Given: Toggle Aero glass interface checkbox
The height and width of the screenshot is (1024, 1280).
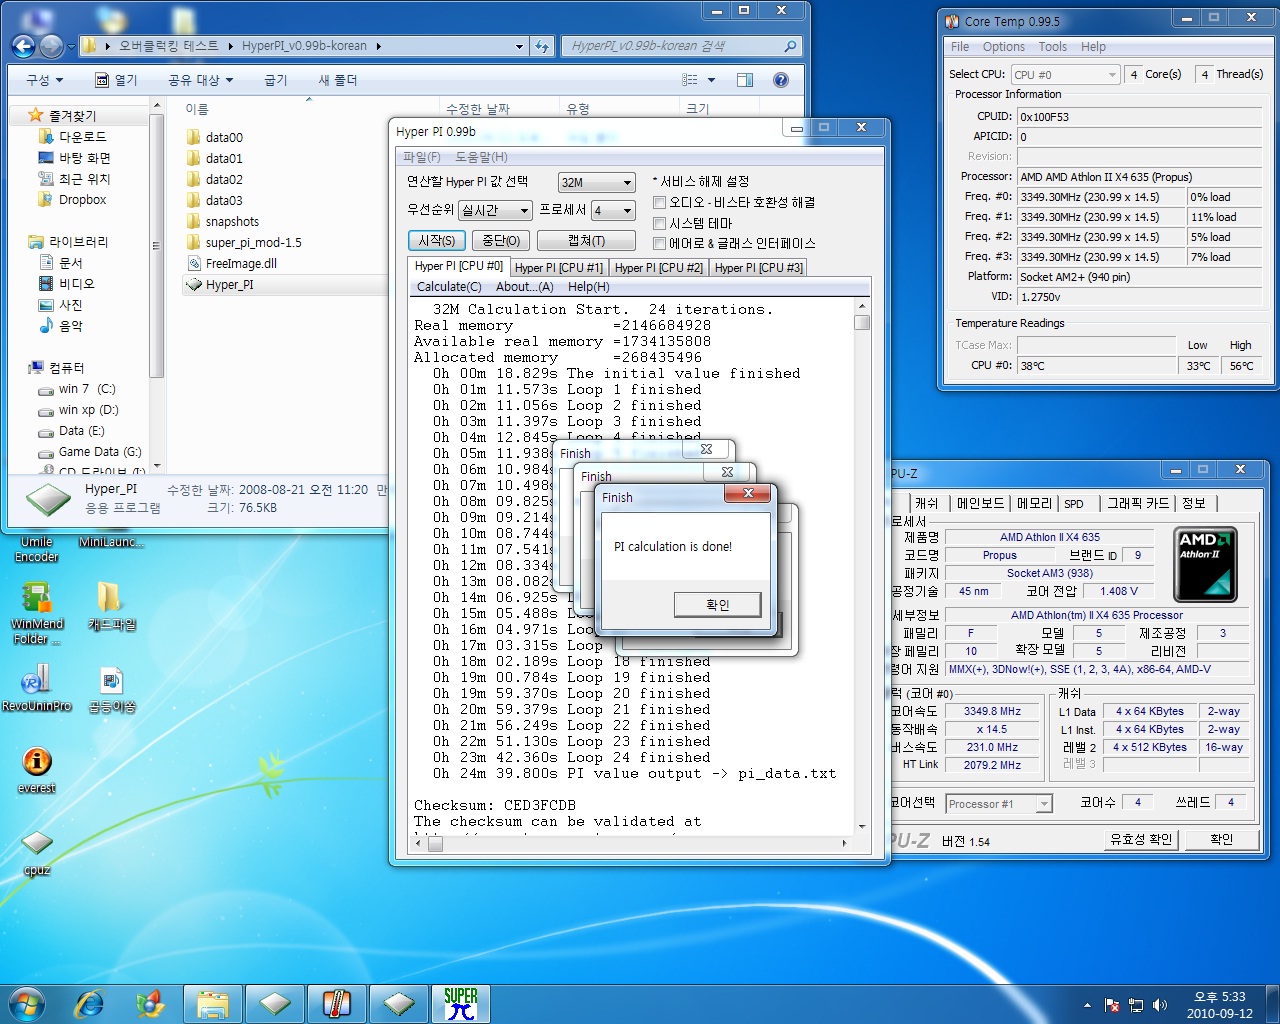Looking at the screenshot, I should pyautogui.click(x=659, y=243).
